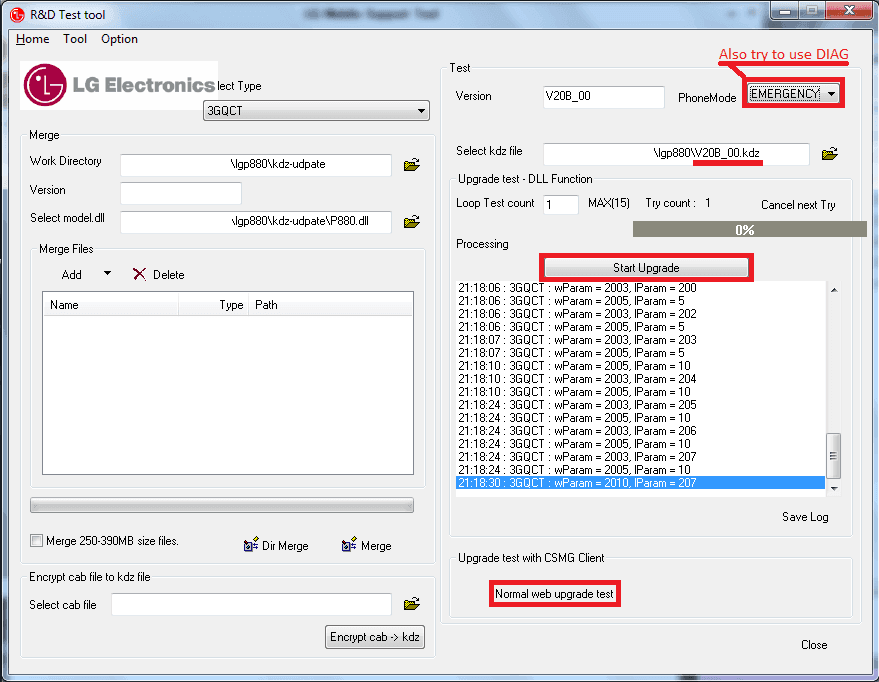Click the Close button
Viewport: 879px width, 682px height.
814,644
